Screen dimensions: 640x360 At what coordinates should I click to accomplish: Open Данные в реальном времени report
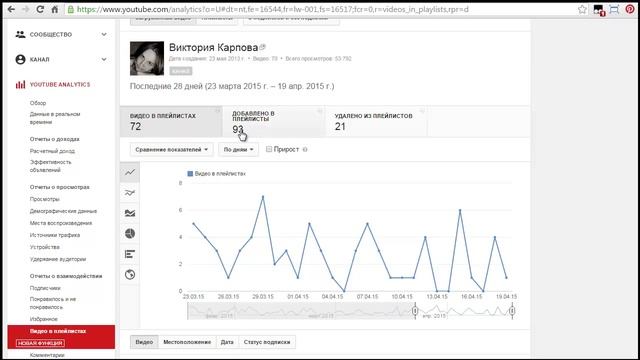click(x=55, y=118)
